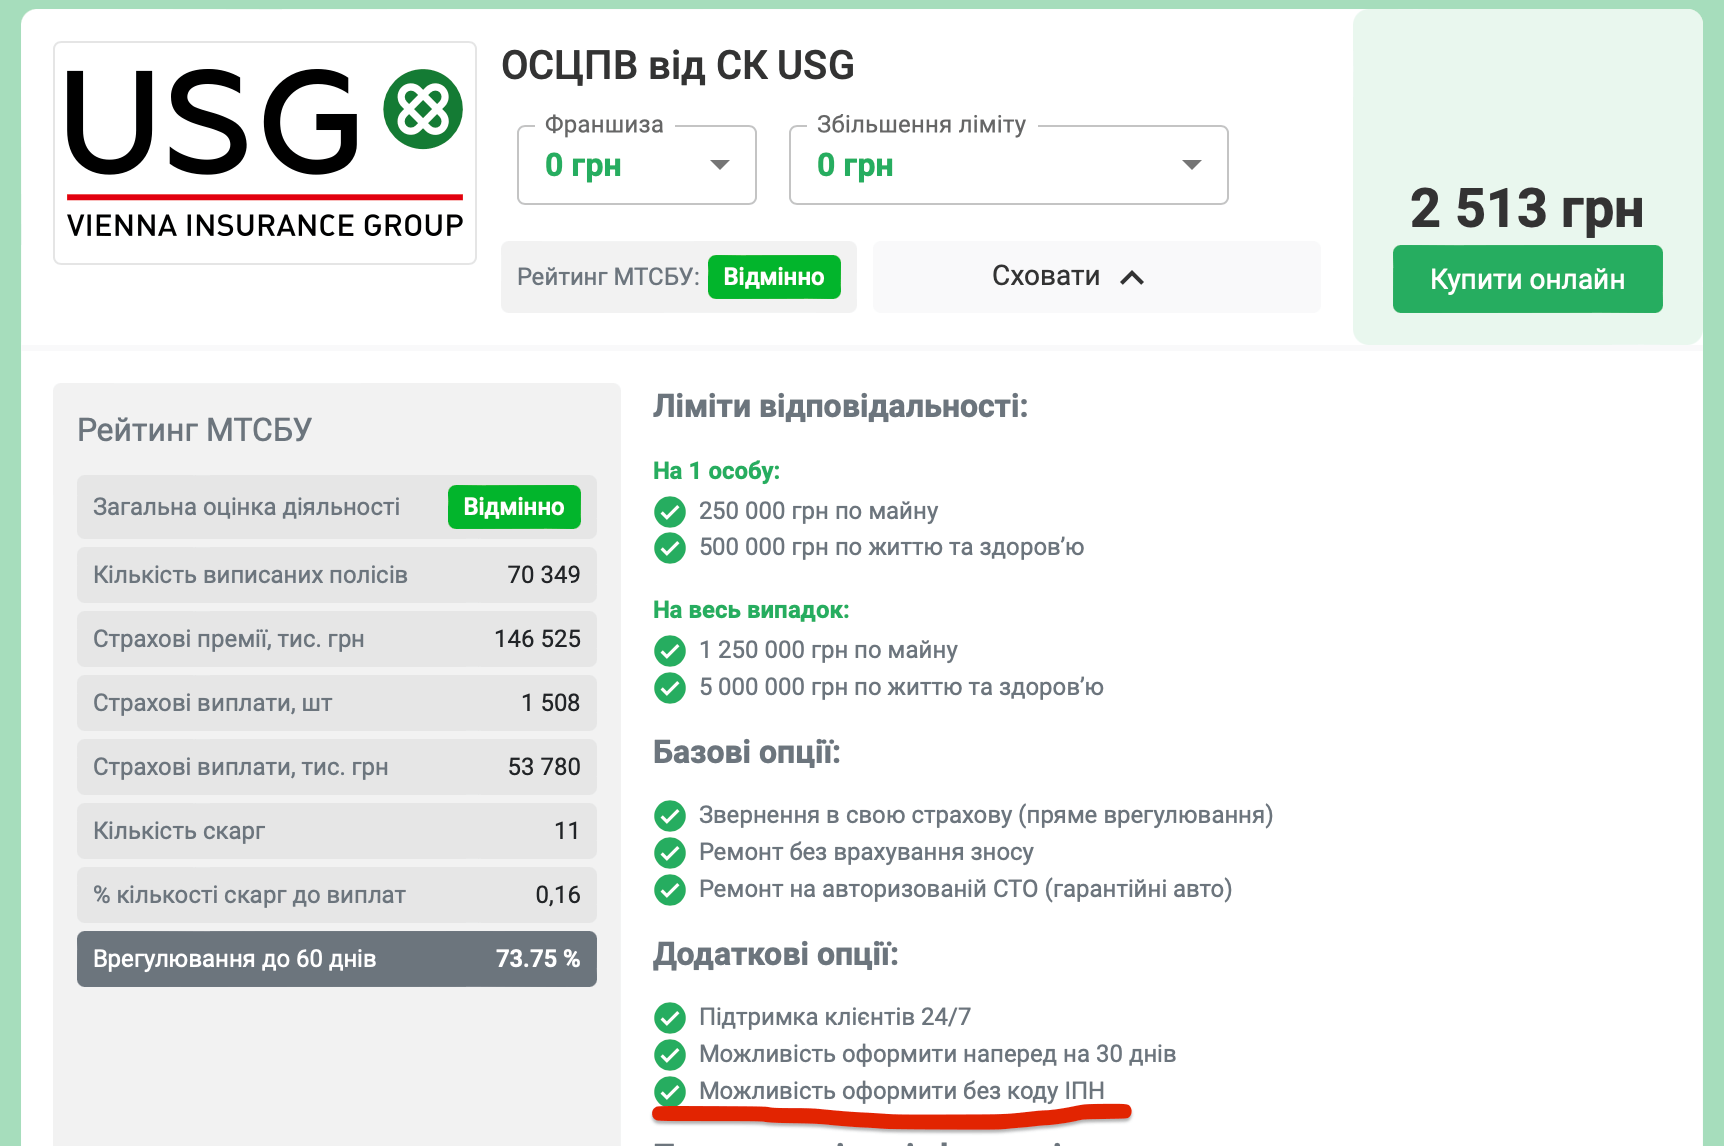Click the Рейтинг МТСБУ panel heading
1724x1146 pixels.
tap(195, 430)
